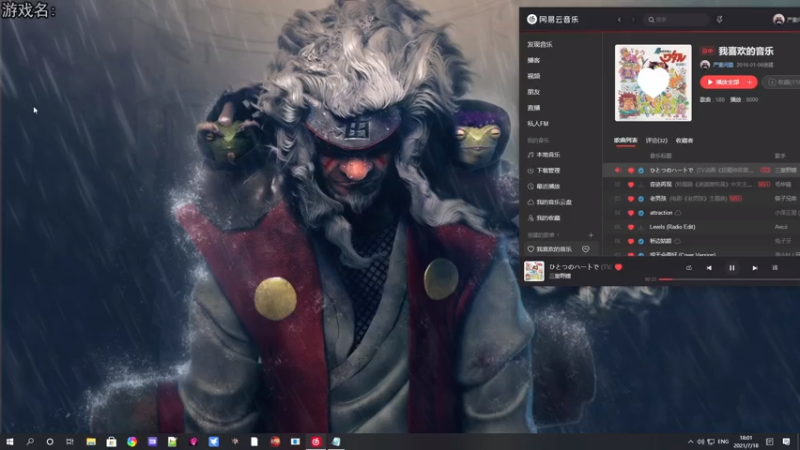Click the 播放全部 play all button

coord(723,82)
